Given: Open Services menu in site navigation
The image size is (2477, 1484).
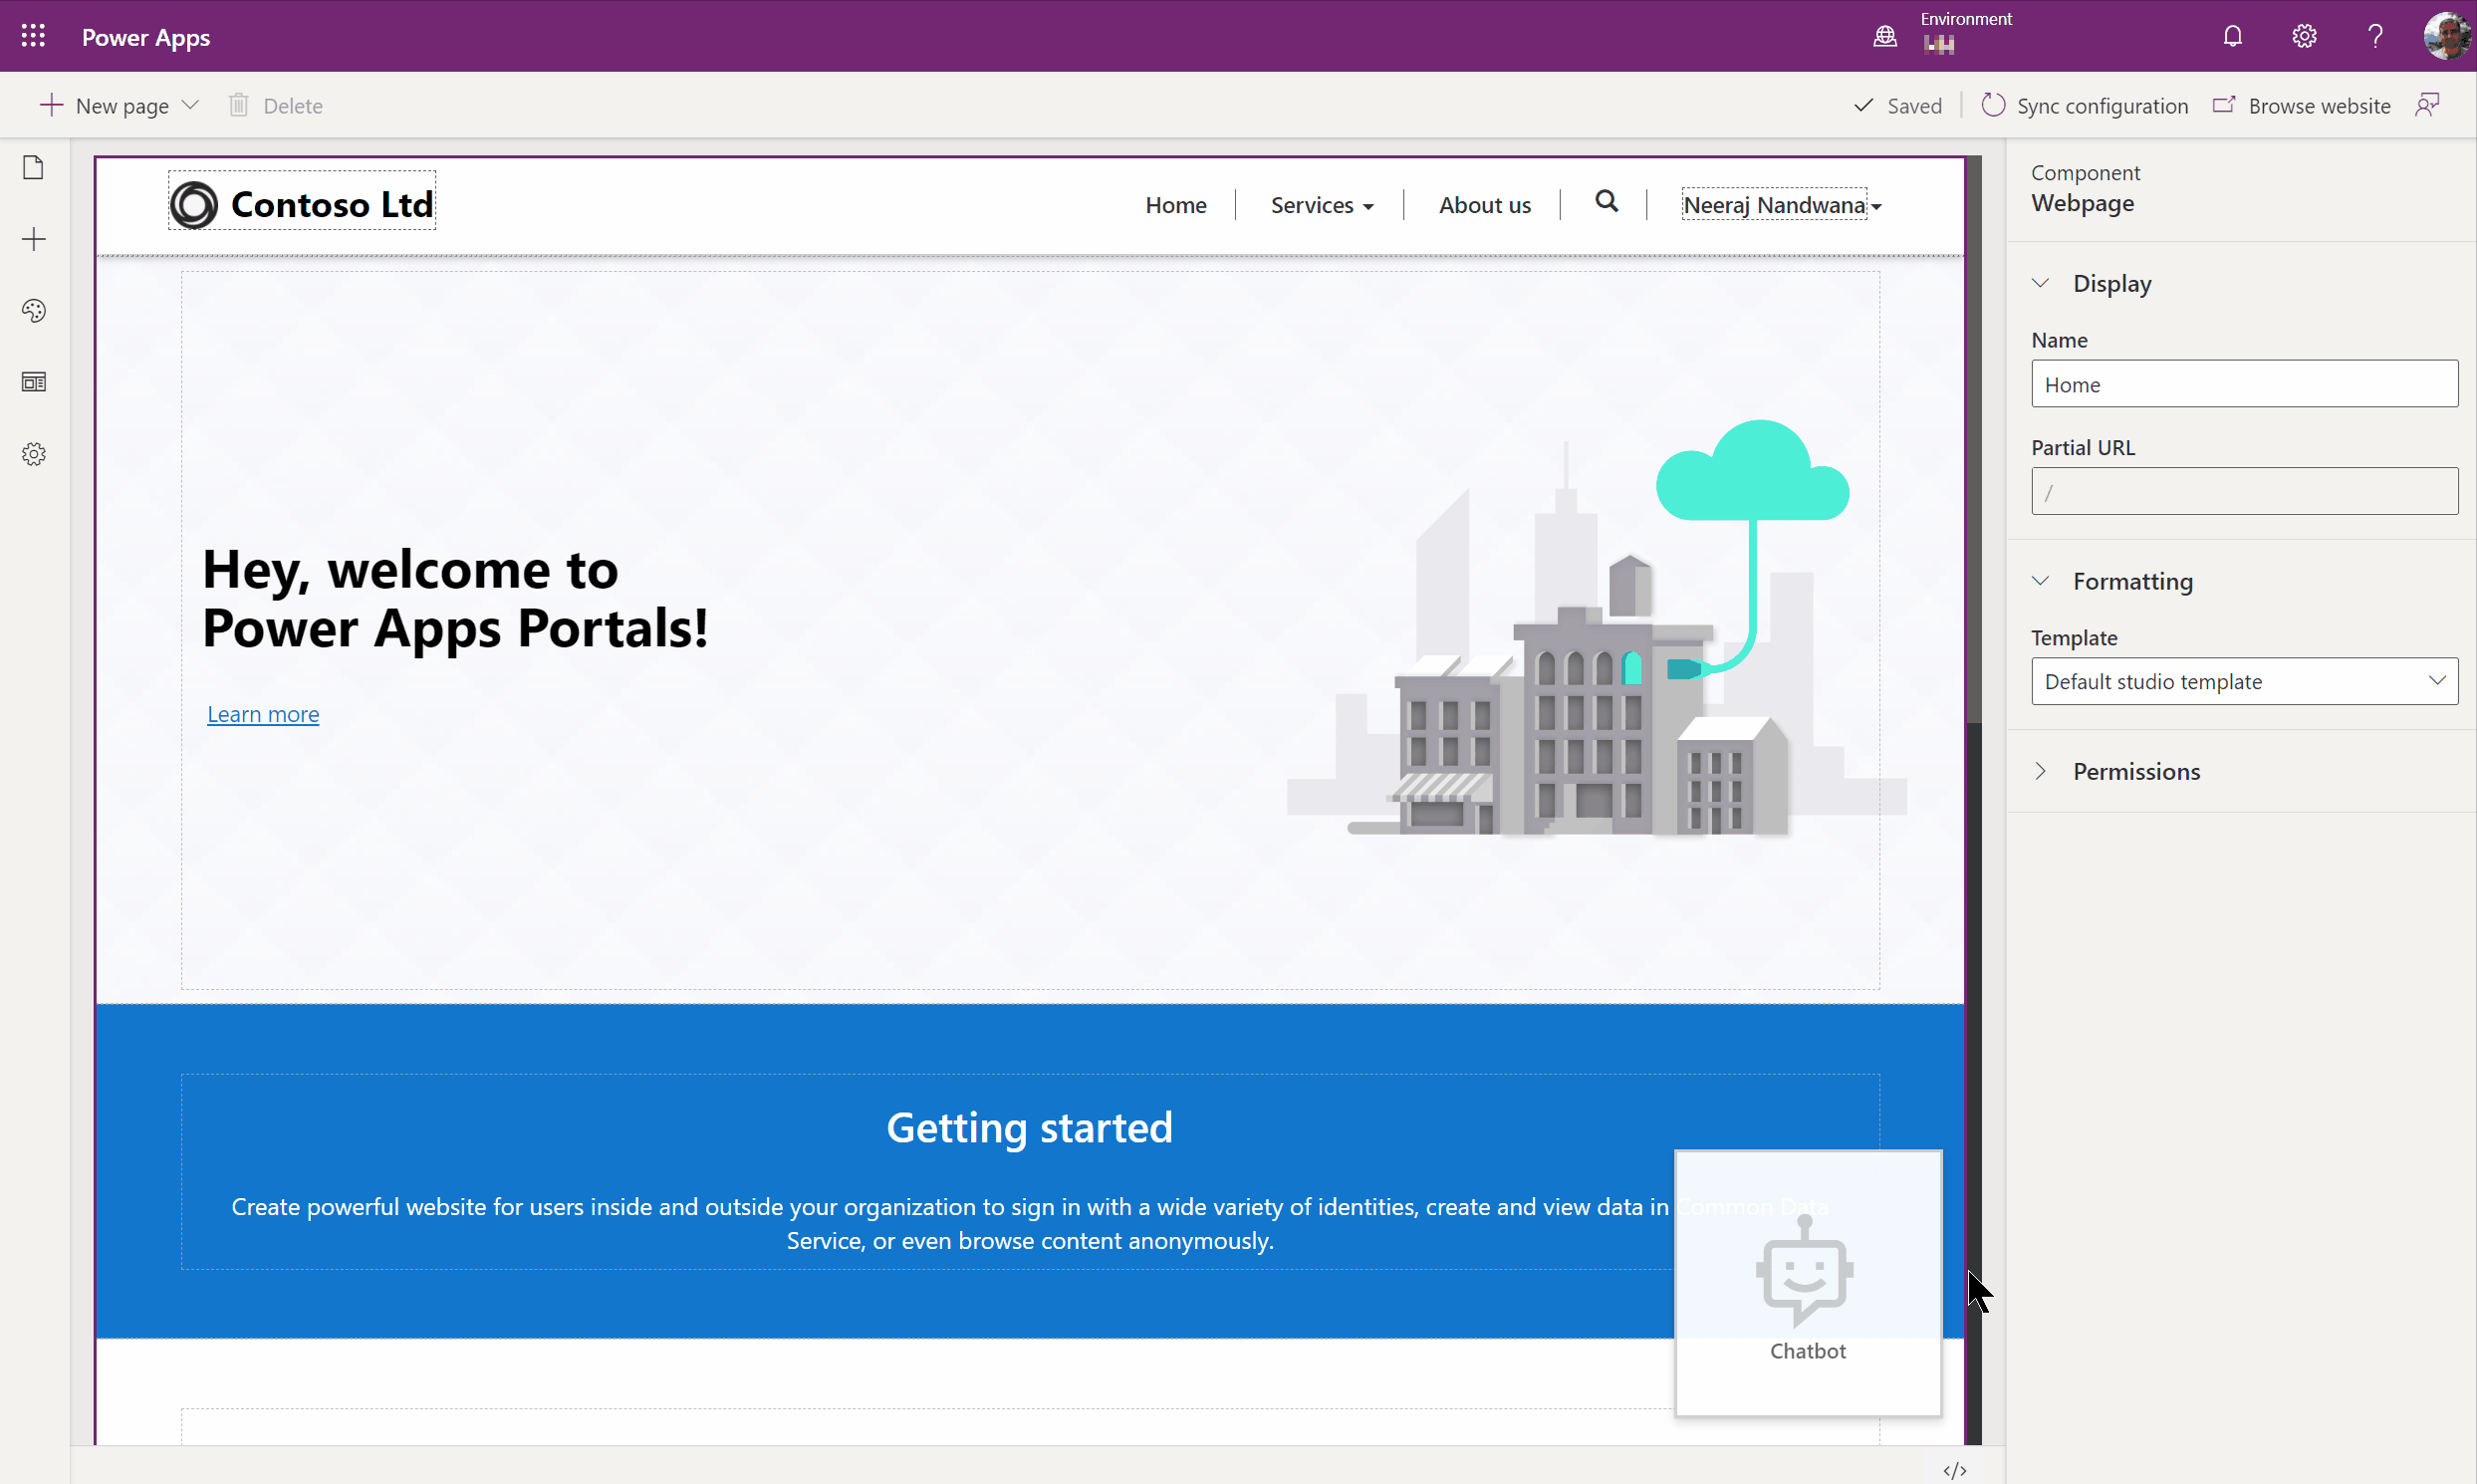Looking at the screenshot, I should tap(1321, 205).
